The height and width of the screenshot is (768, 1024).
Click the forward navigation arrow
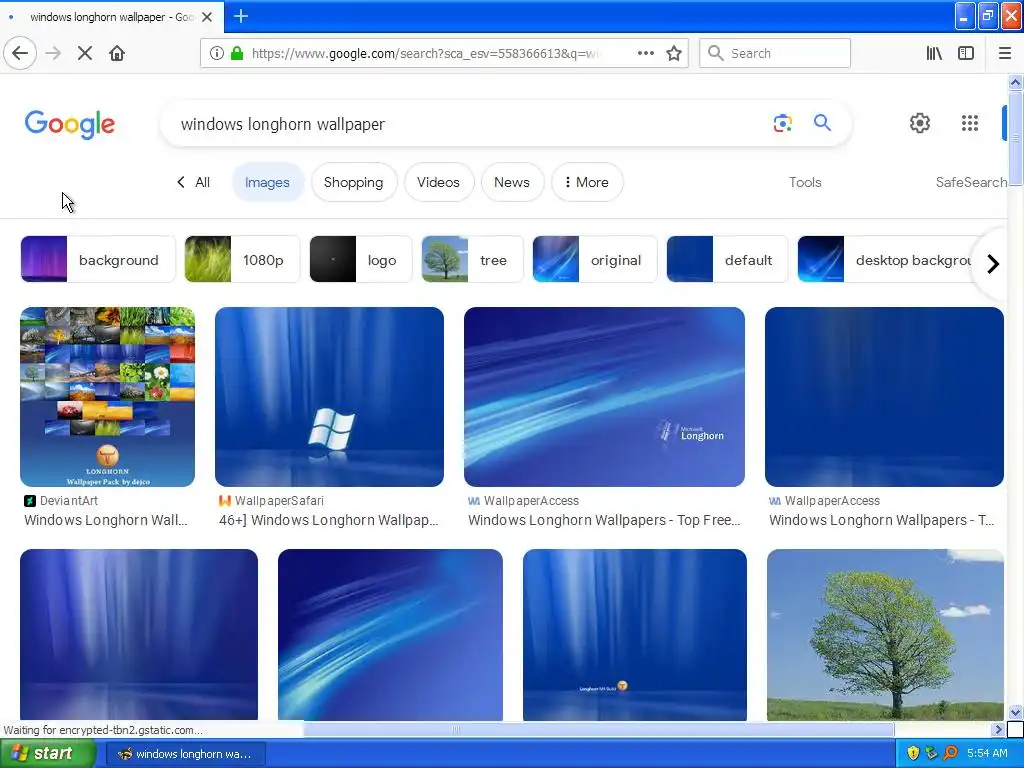pyautogui.click(x=53, y=53)
